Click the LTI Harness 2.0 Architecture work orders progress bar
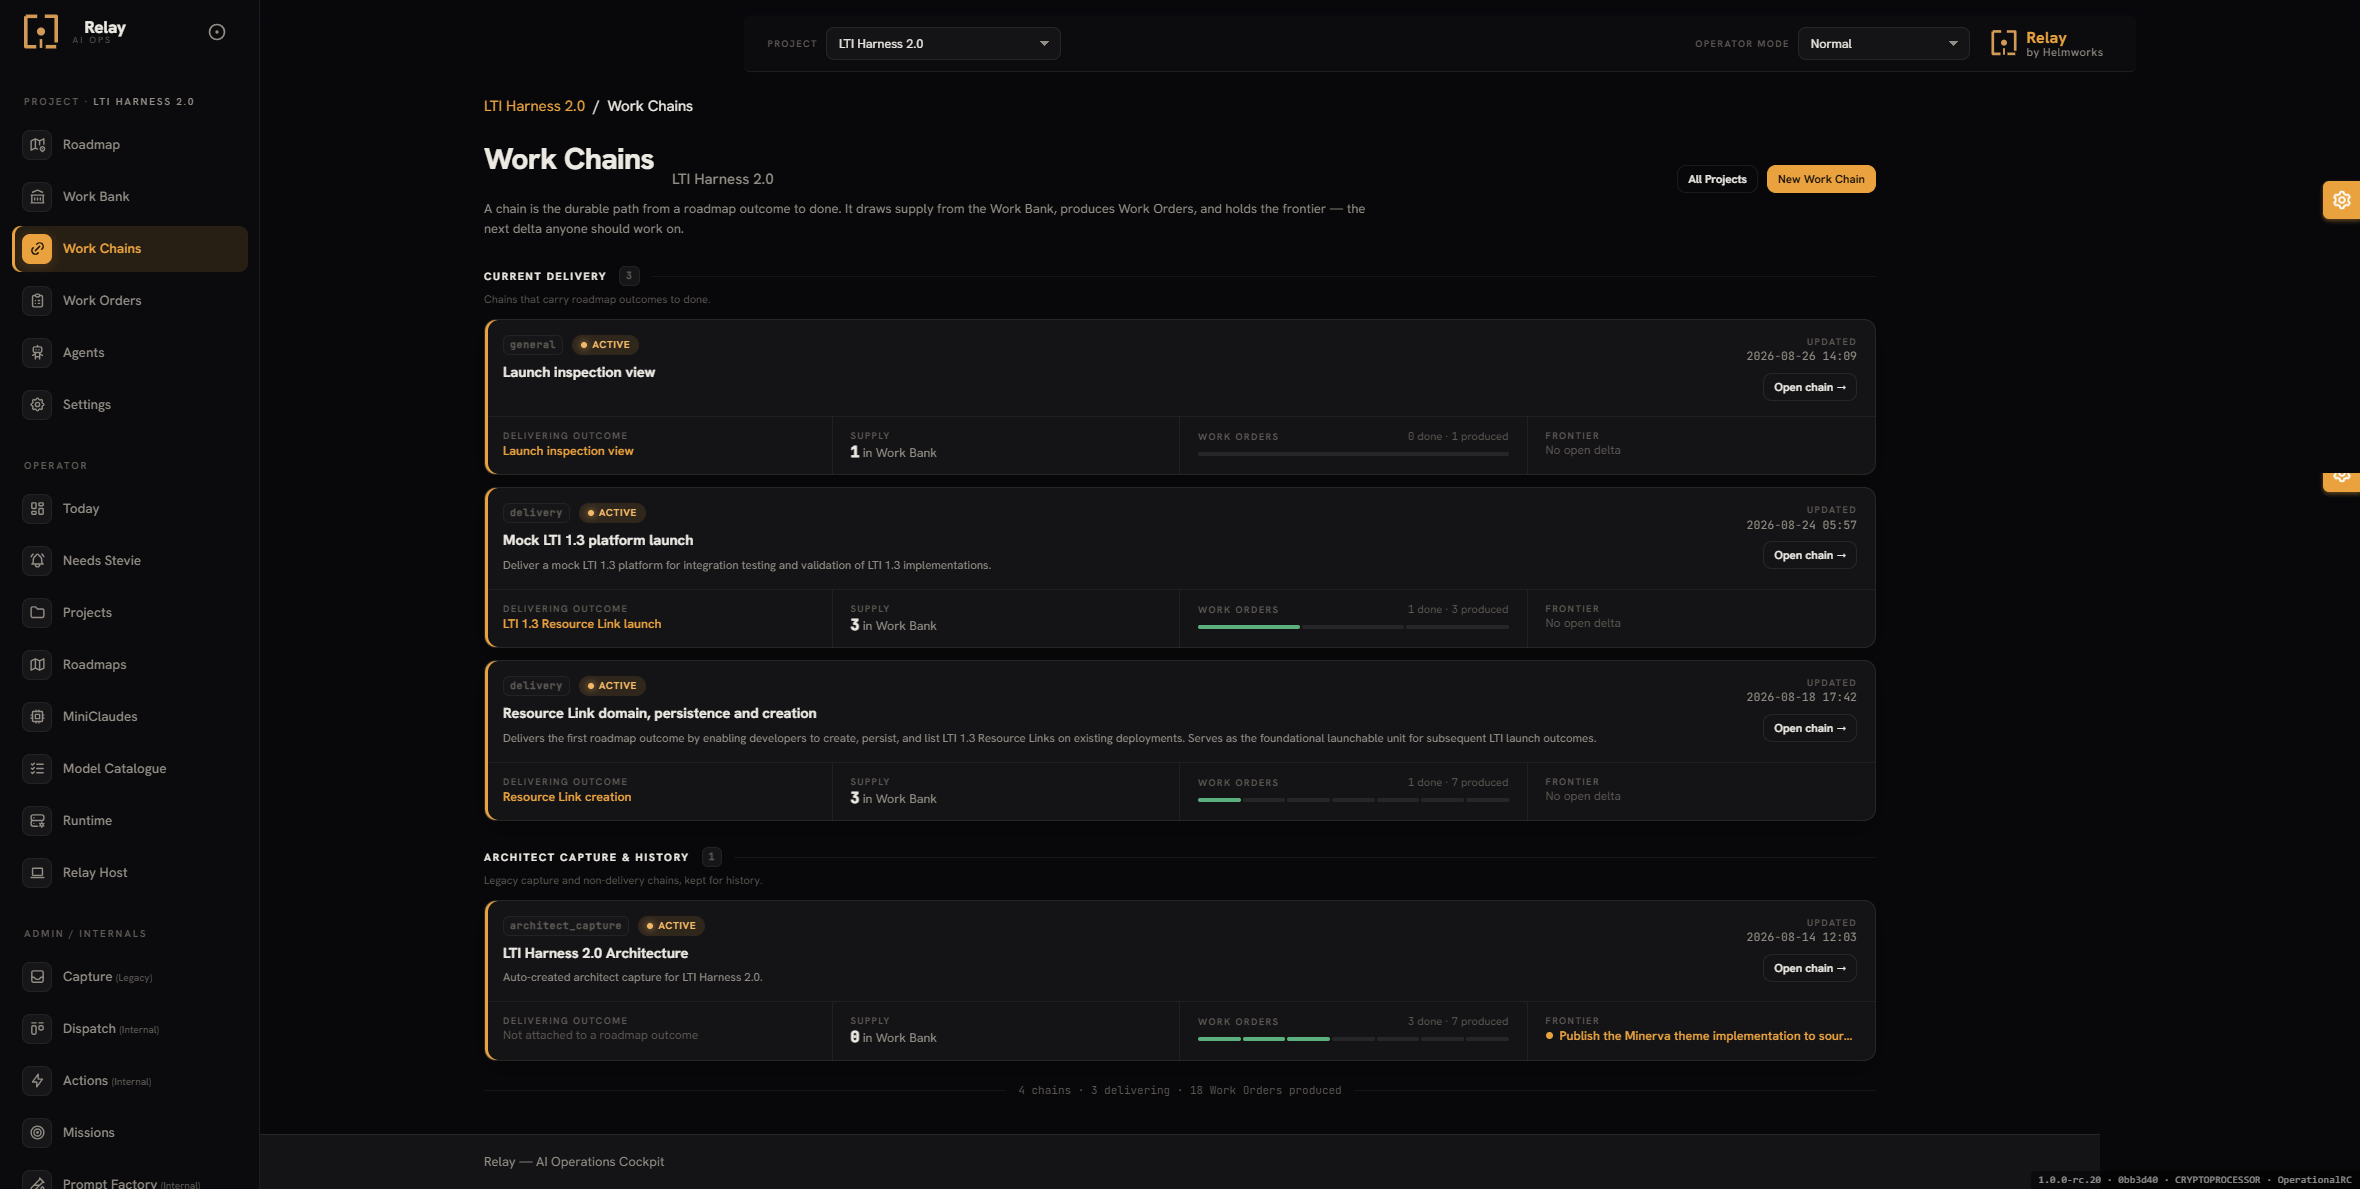Screen dimensions: 2360x1189 click(x=1353, y=1039)
